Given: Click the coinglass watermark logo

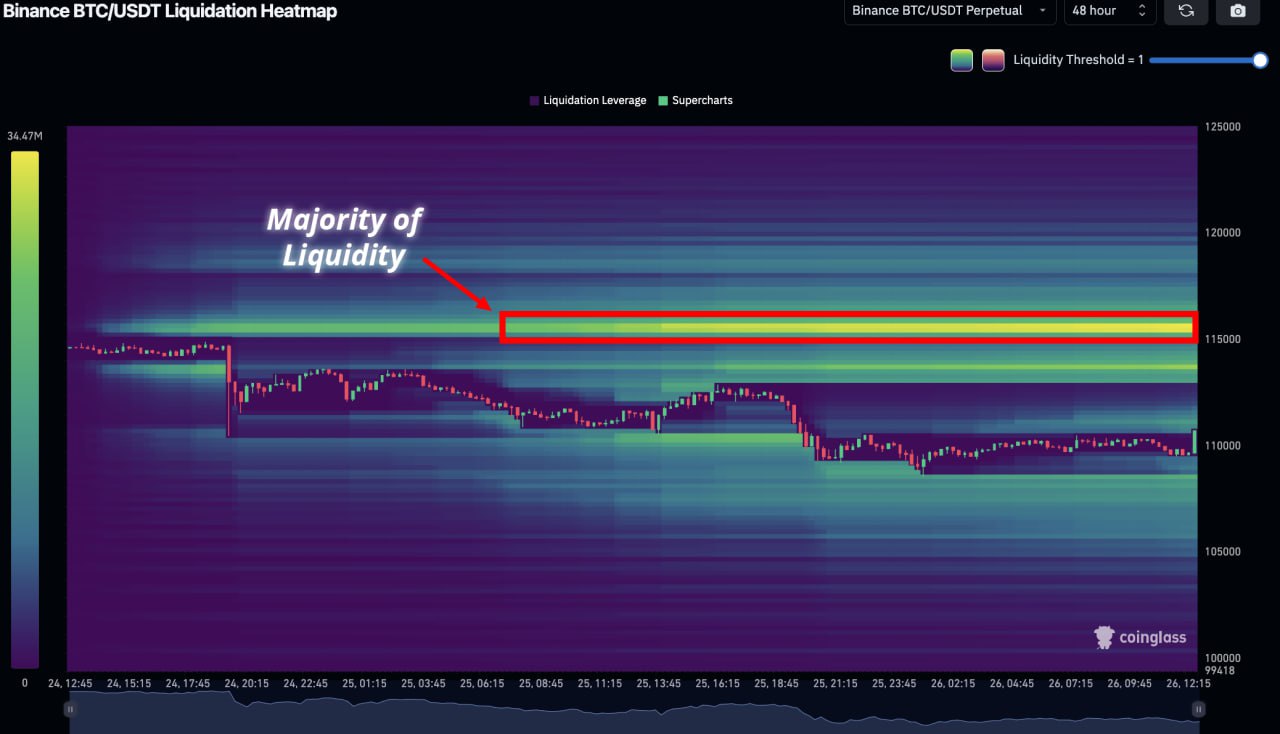Looking at the screenshot, I should coord(1140,637).
